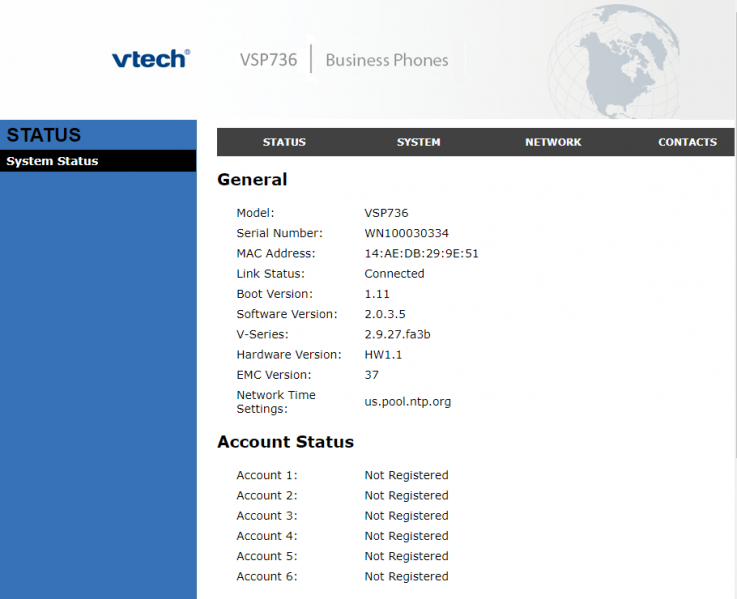Click the Account 1 Not Registered status
The height and width of the screenshot is (599, 737).
click(407, 475)
